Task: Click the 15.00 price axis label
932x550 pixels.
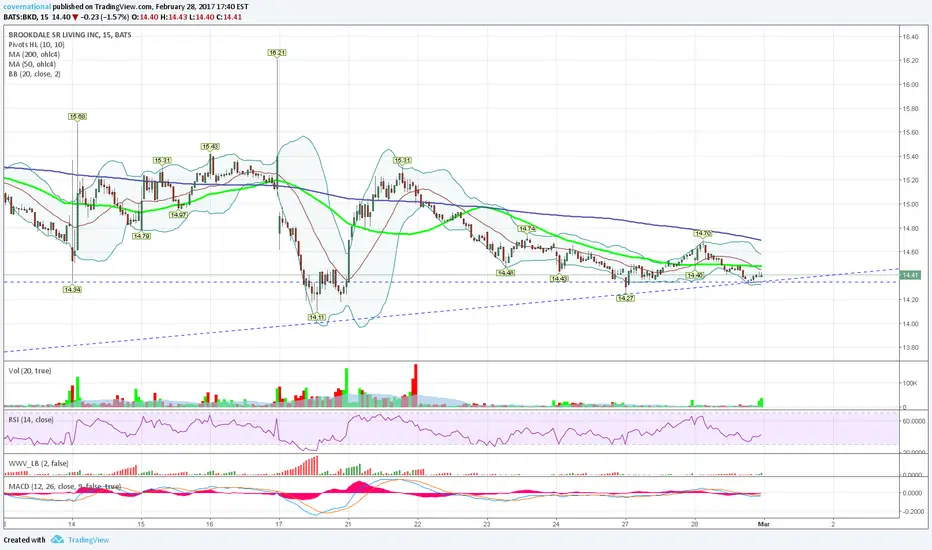Action: [911, 204]
